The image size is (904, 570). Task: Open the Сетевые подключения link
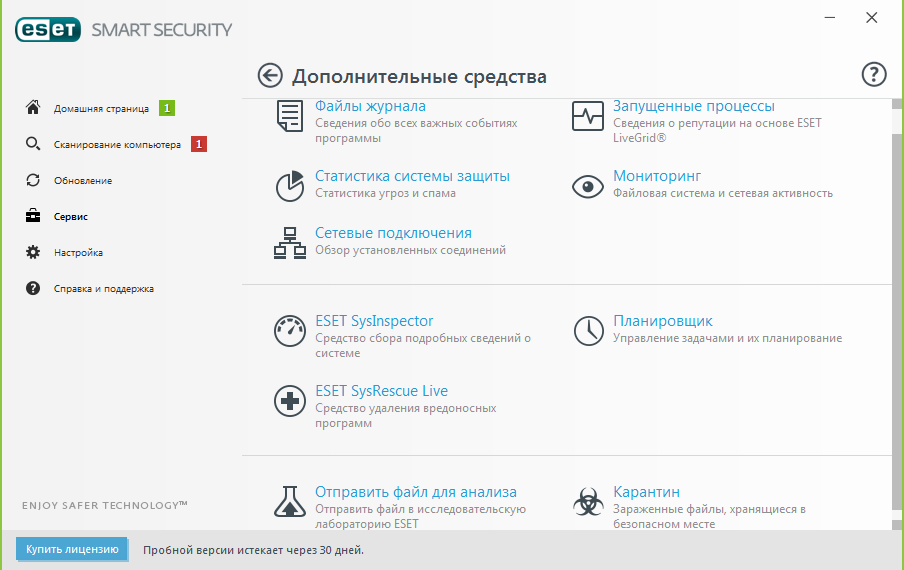tap(393, 233)
